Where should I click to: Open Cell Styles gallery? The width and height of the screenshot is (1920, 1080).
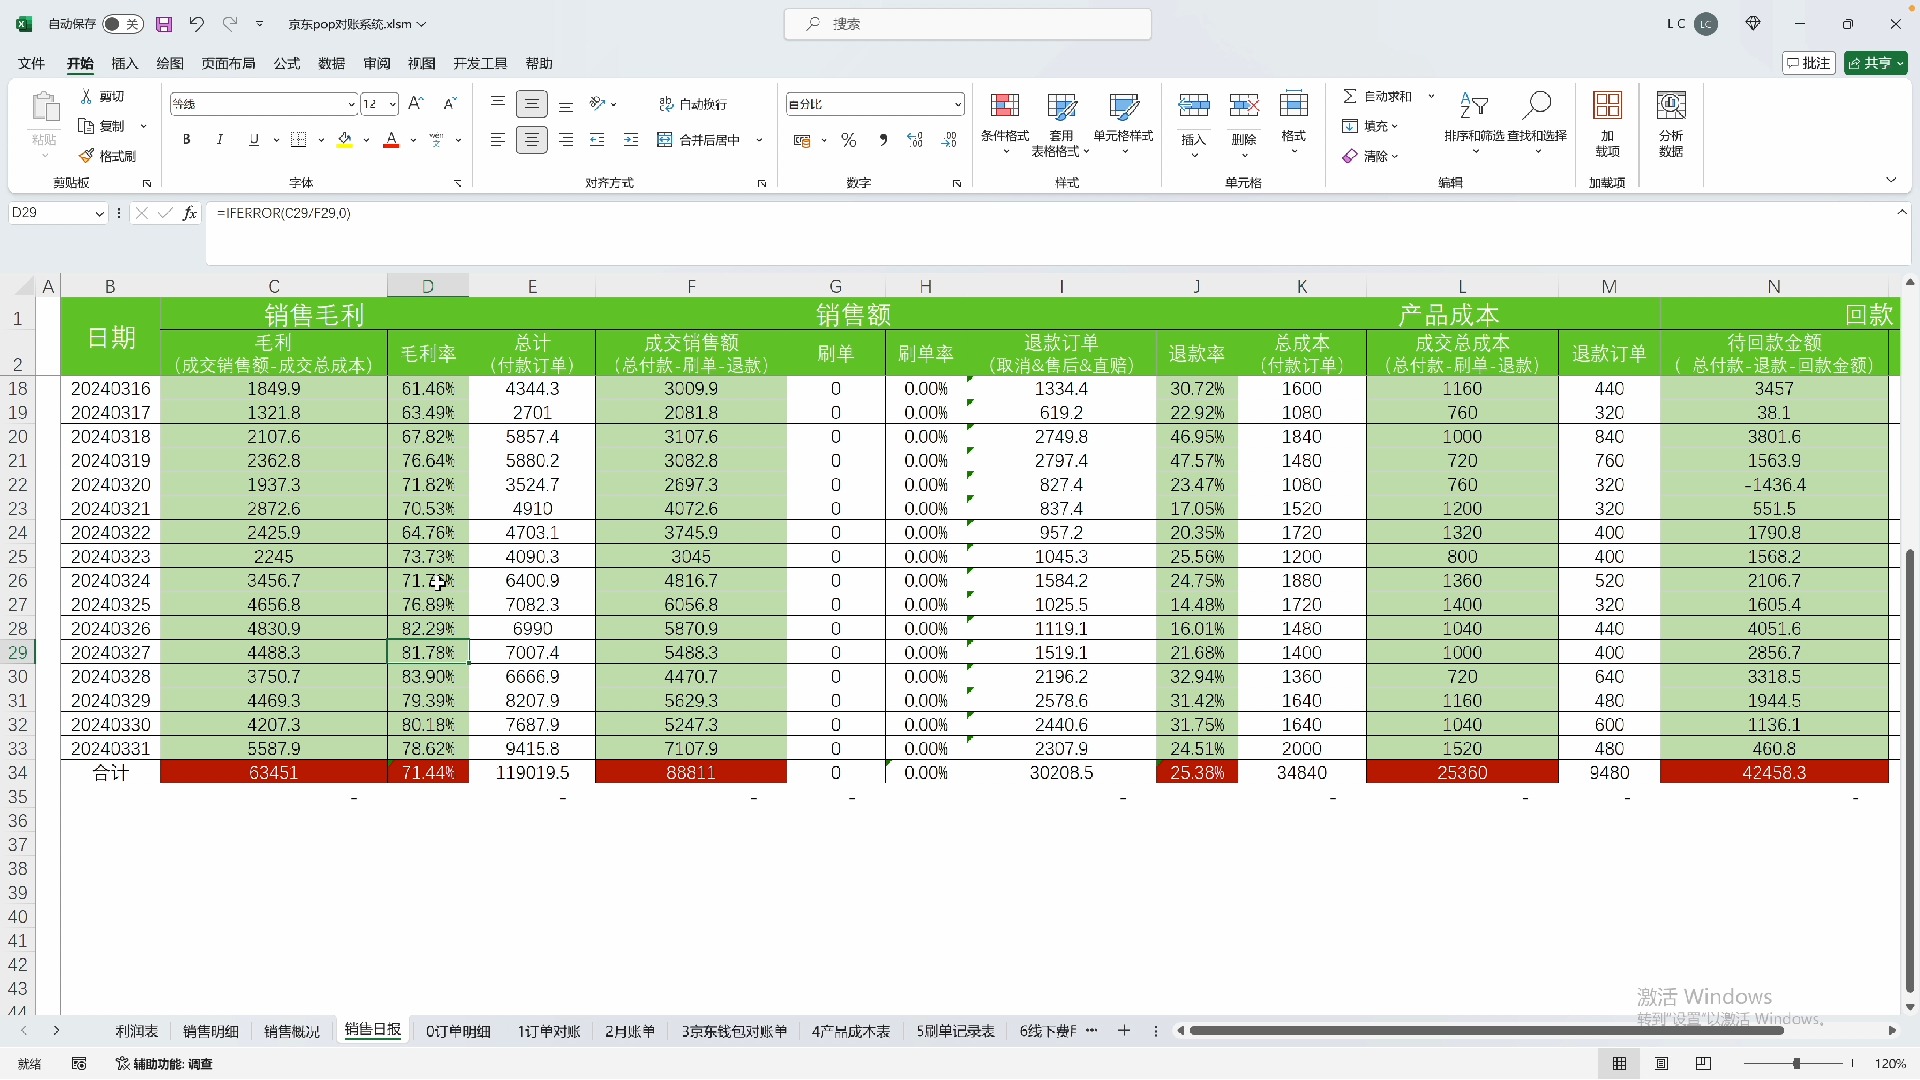tap(1124, 124)
